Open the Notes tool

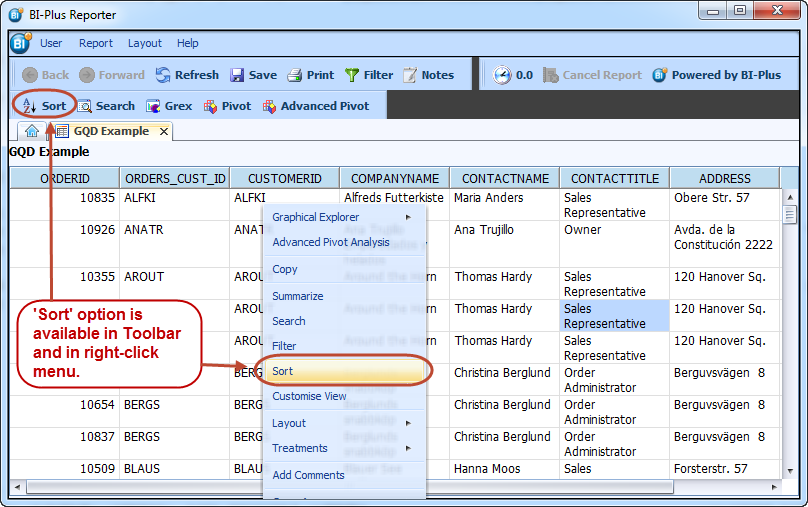[x=411, y=75]
